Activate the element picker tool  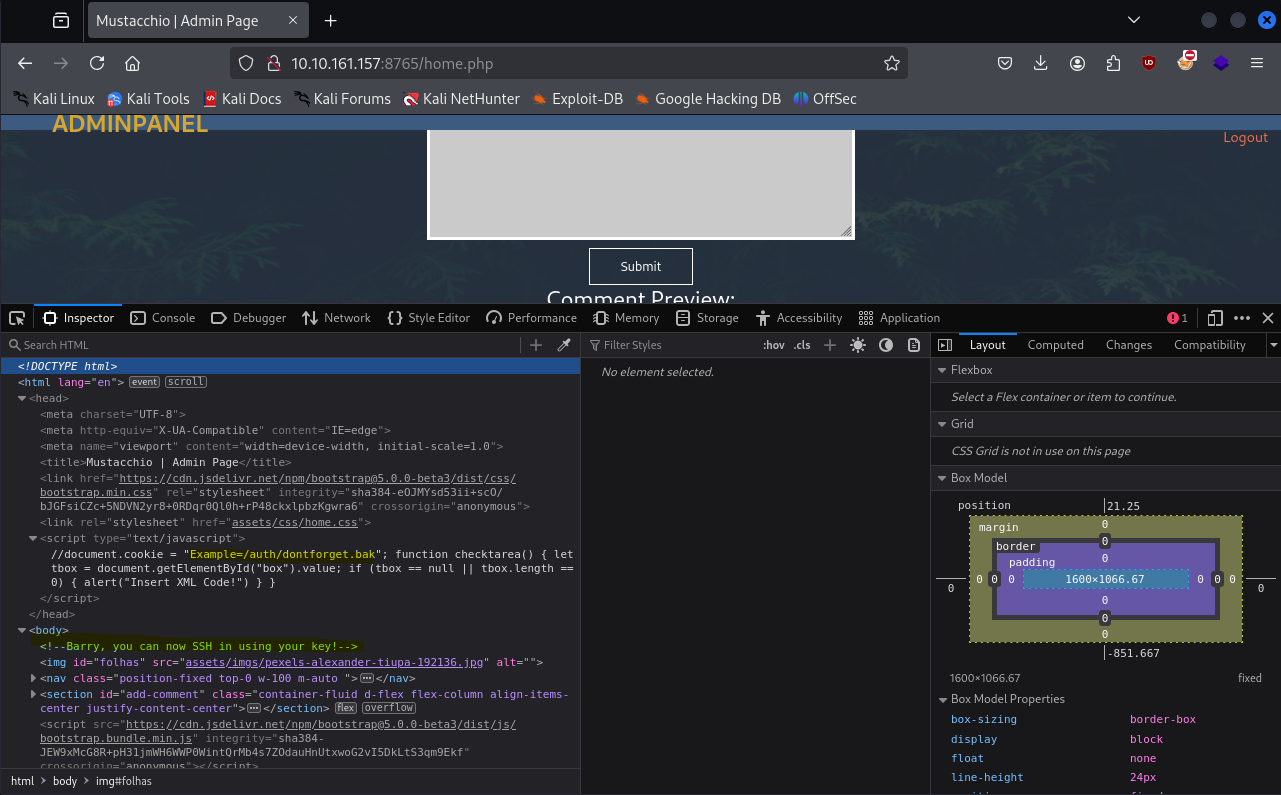(x=17, y=318)
